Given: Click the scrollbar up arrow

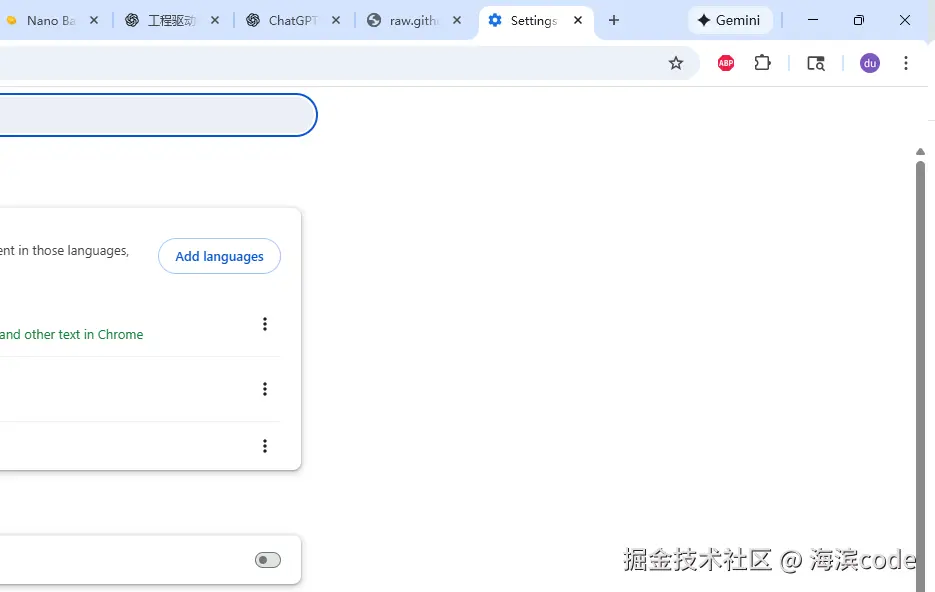Looking at the screenshot, I should click(x=919, y=152).
